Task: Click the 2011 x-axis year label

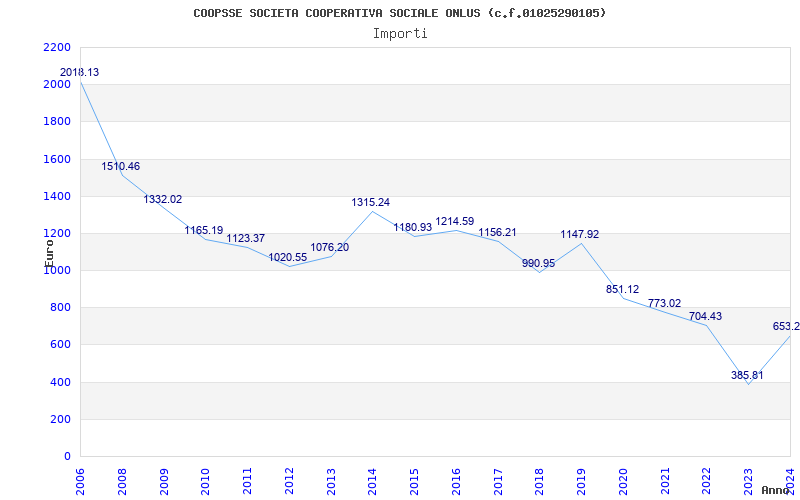Action: coord(247,481)
